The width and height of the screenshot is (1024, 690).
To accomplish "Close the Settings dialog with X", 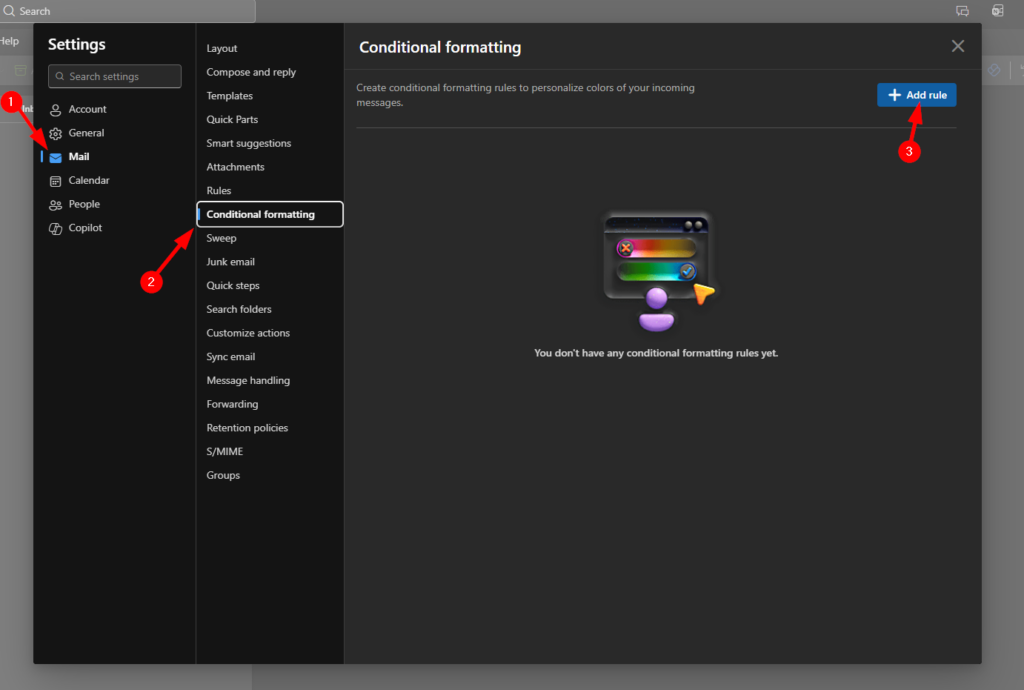I will pyautogui.click(x=957, y=46).
